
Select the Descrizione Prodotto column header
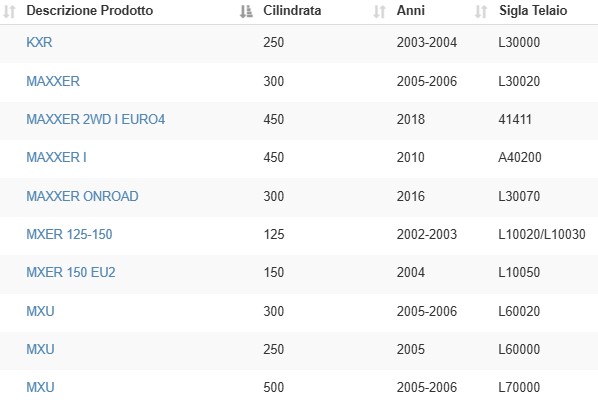pyautogui.click(x=90, y=11)
